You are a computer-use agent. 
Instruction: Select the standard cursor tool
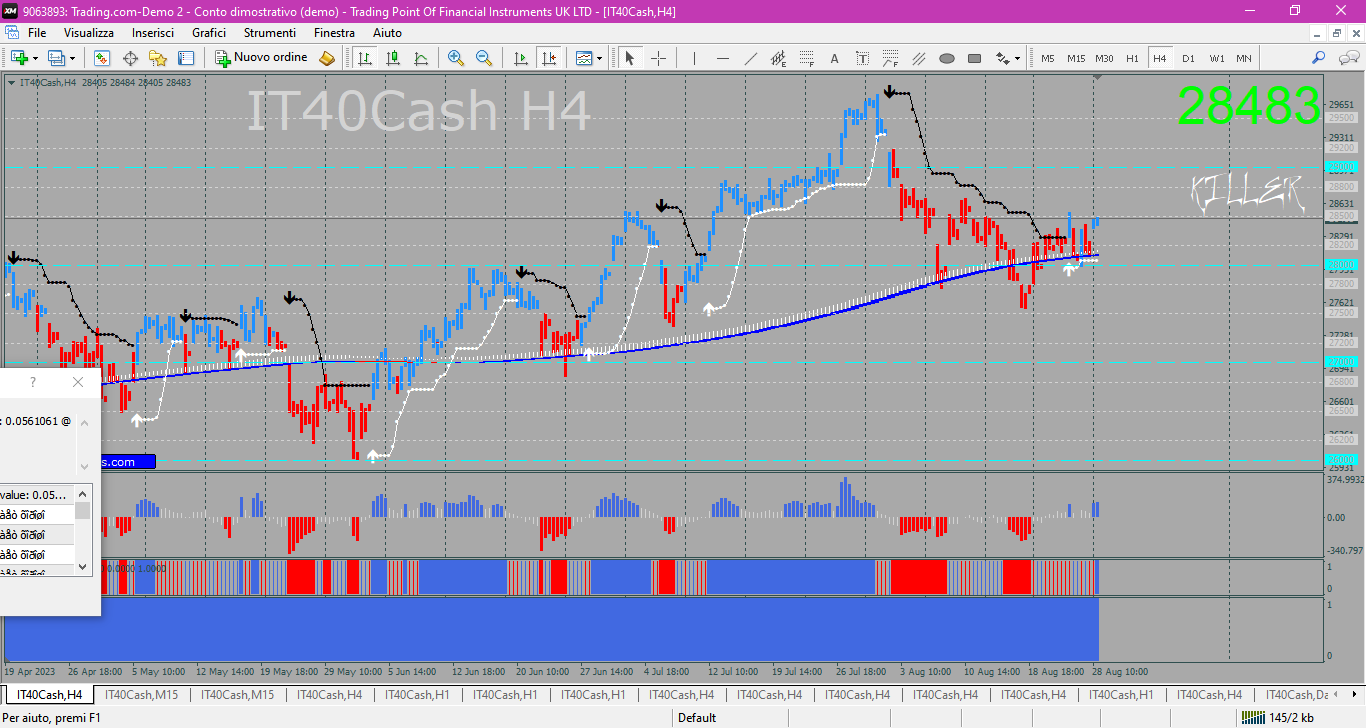point(630,58)
